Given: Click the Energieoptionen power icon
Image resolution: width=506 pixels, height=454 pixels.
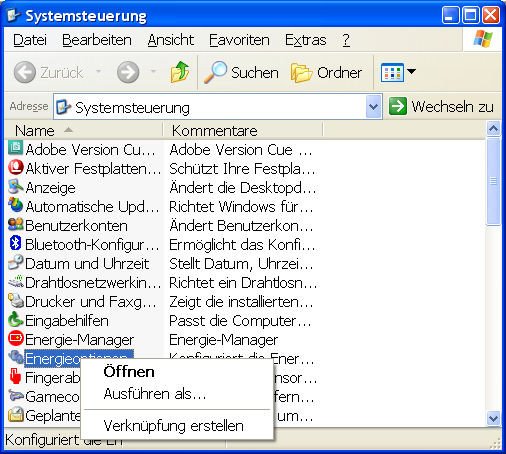Looking at the screenshot, I should click(x=15, y=358).
